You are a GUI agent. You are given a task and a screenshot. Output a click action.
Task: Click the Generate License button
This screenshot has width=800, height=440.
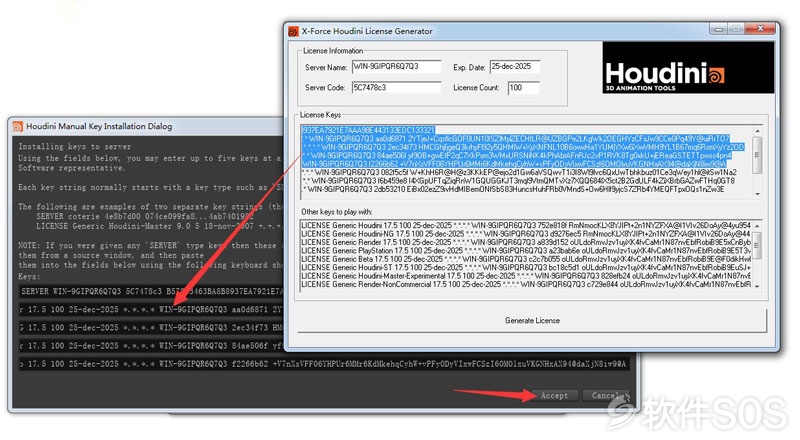532,321
